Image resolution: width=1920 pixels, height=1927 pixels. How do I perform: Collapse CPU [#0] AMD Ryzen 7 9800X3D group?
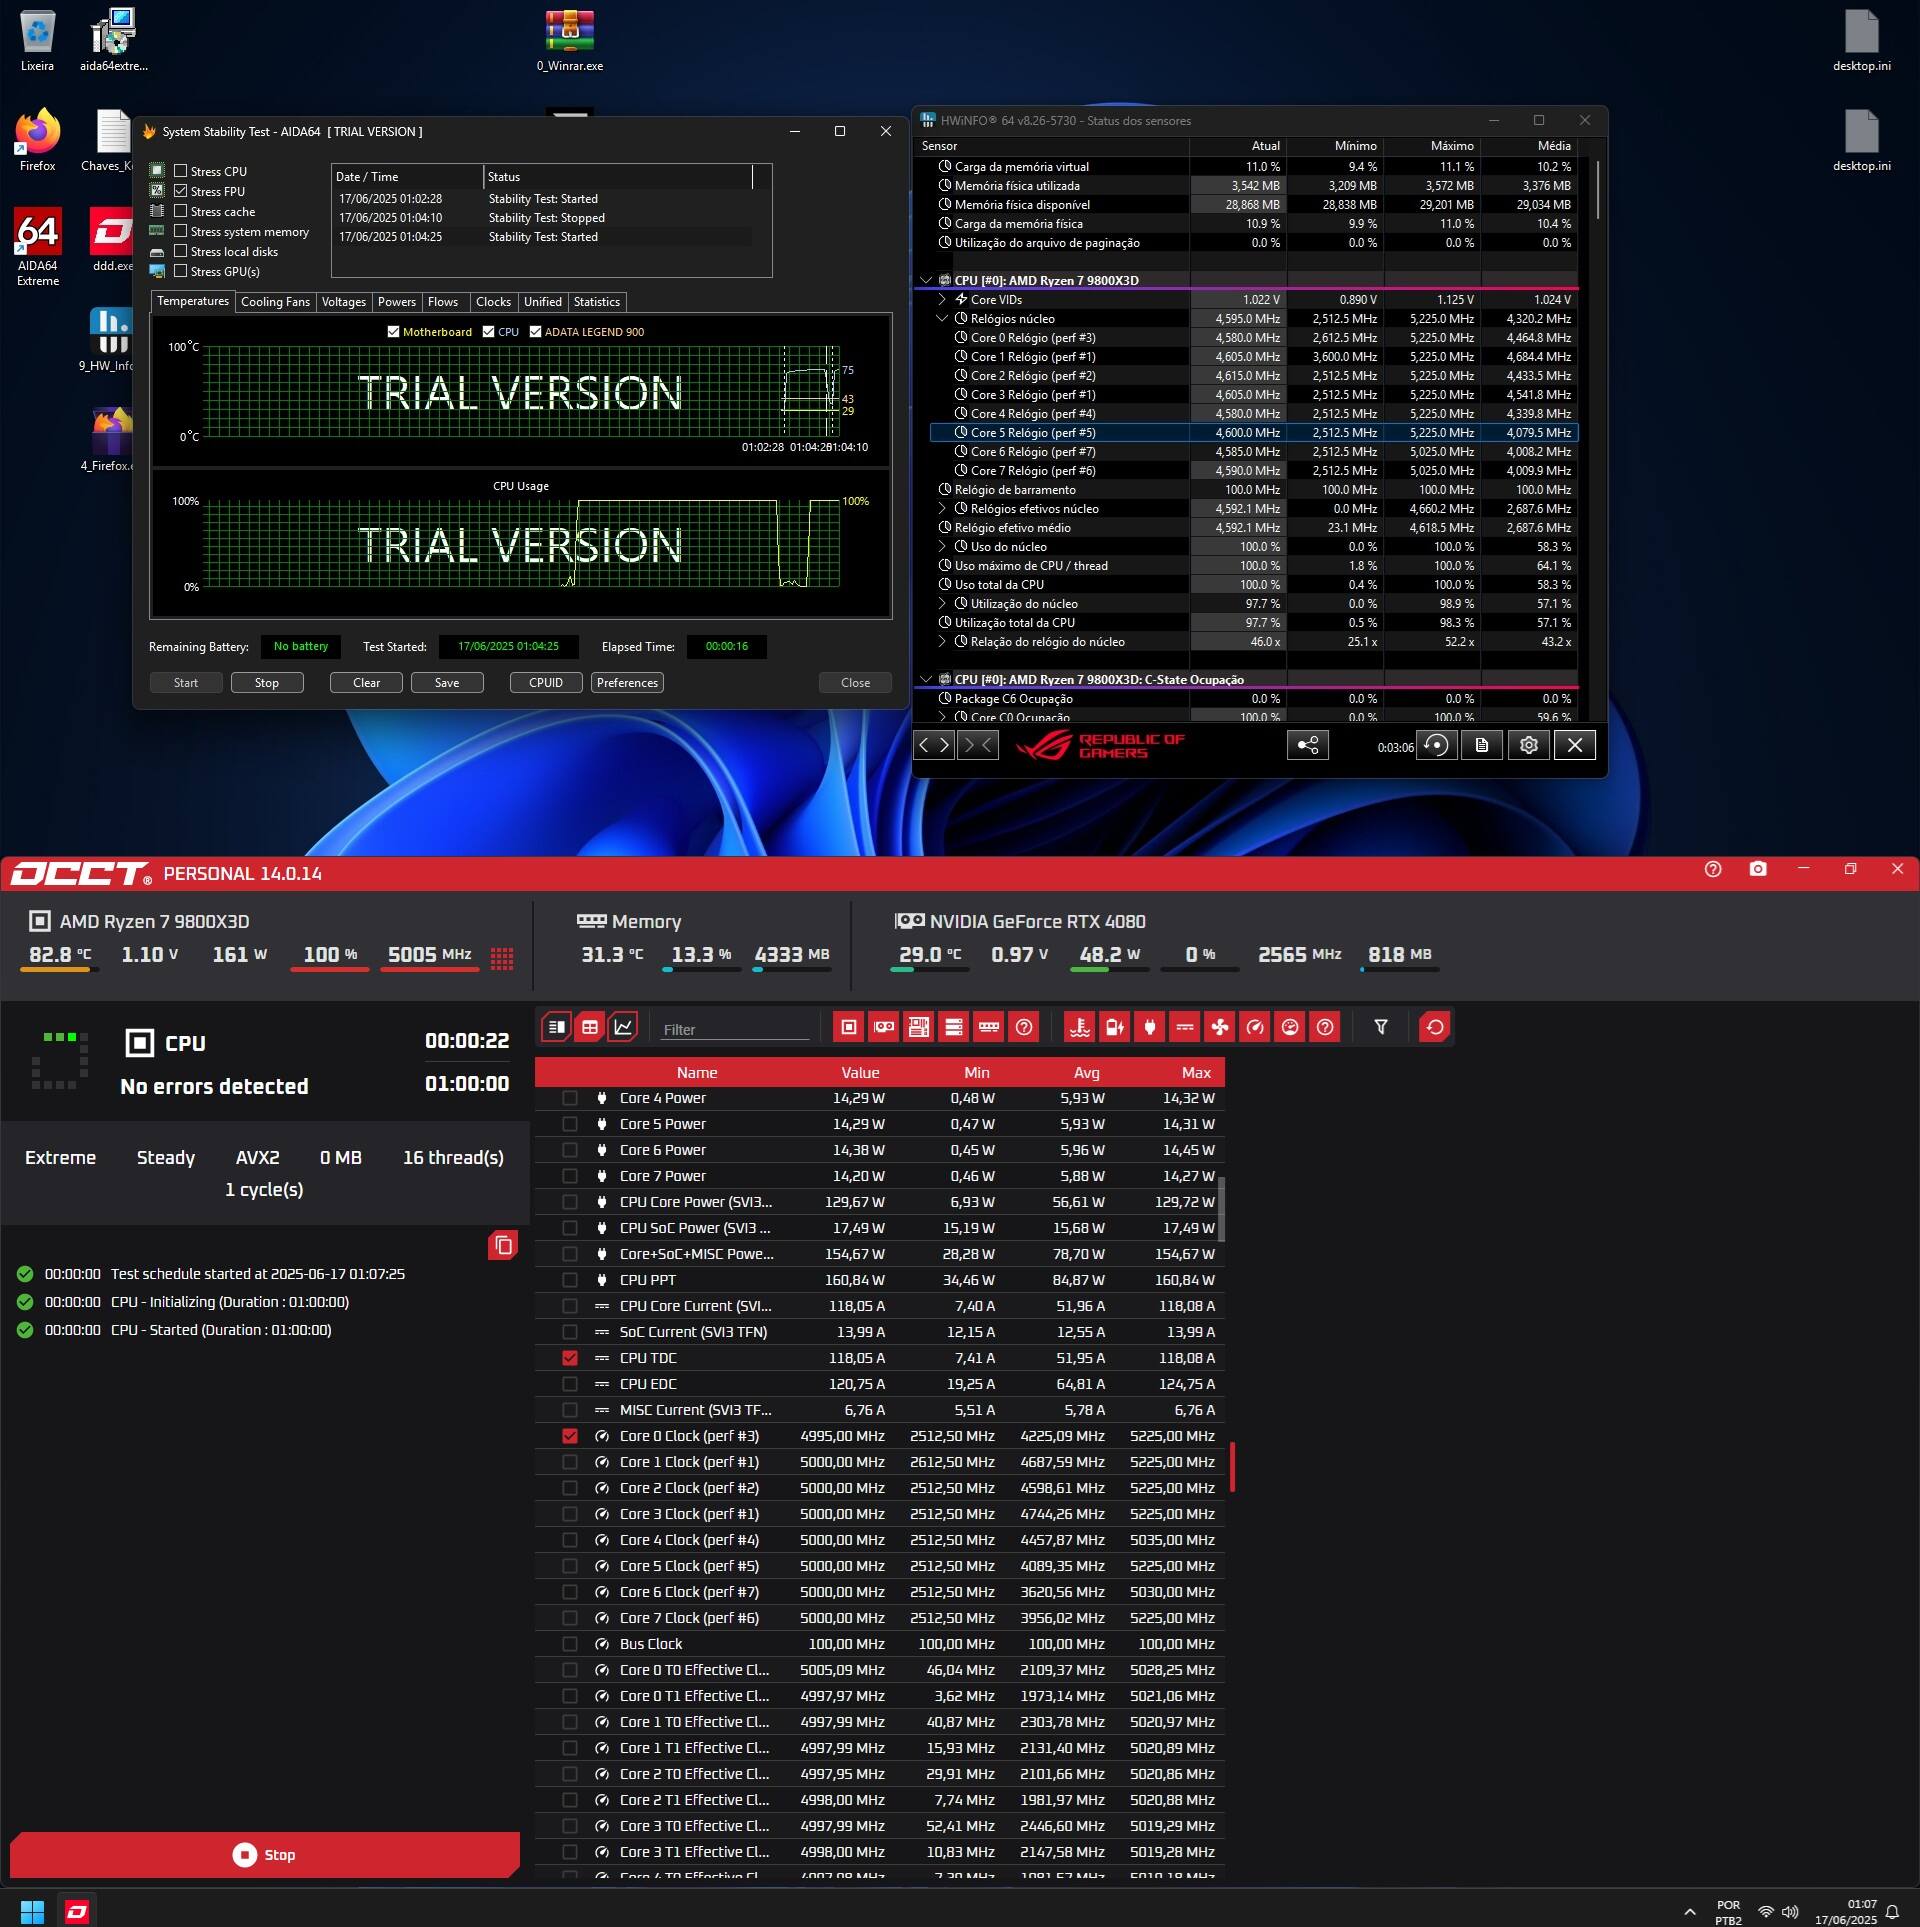(926, 280)
